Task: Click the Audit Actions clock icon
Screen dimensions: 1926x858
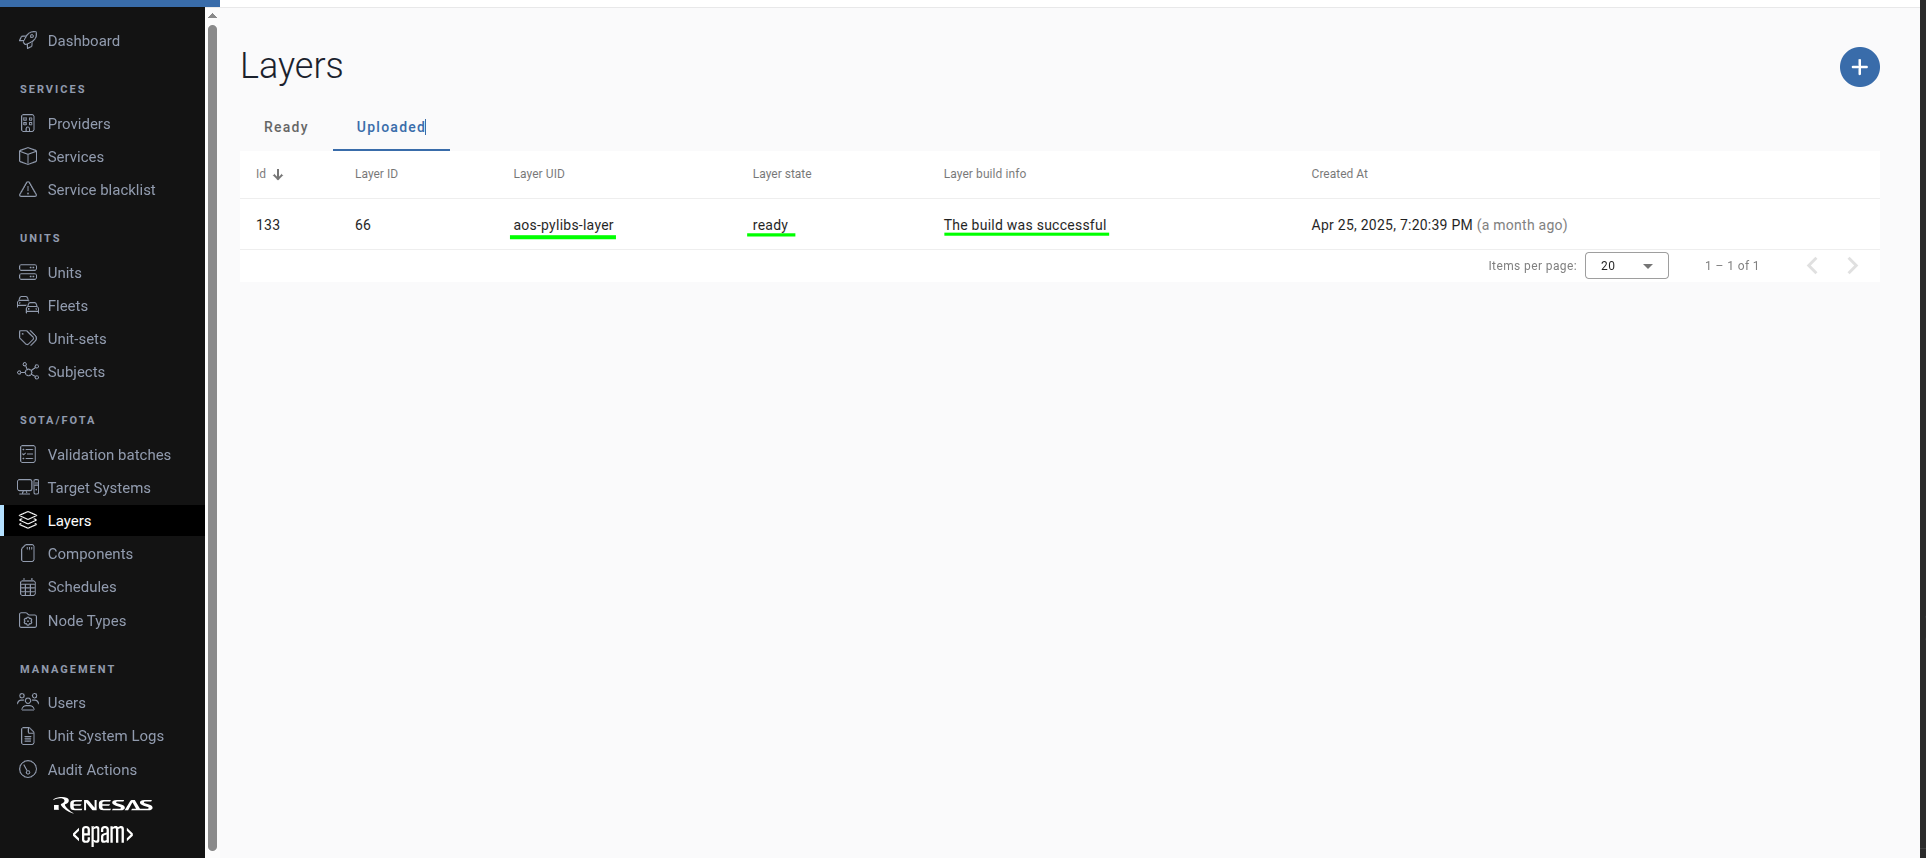Action: (28, 770)
